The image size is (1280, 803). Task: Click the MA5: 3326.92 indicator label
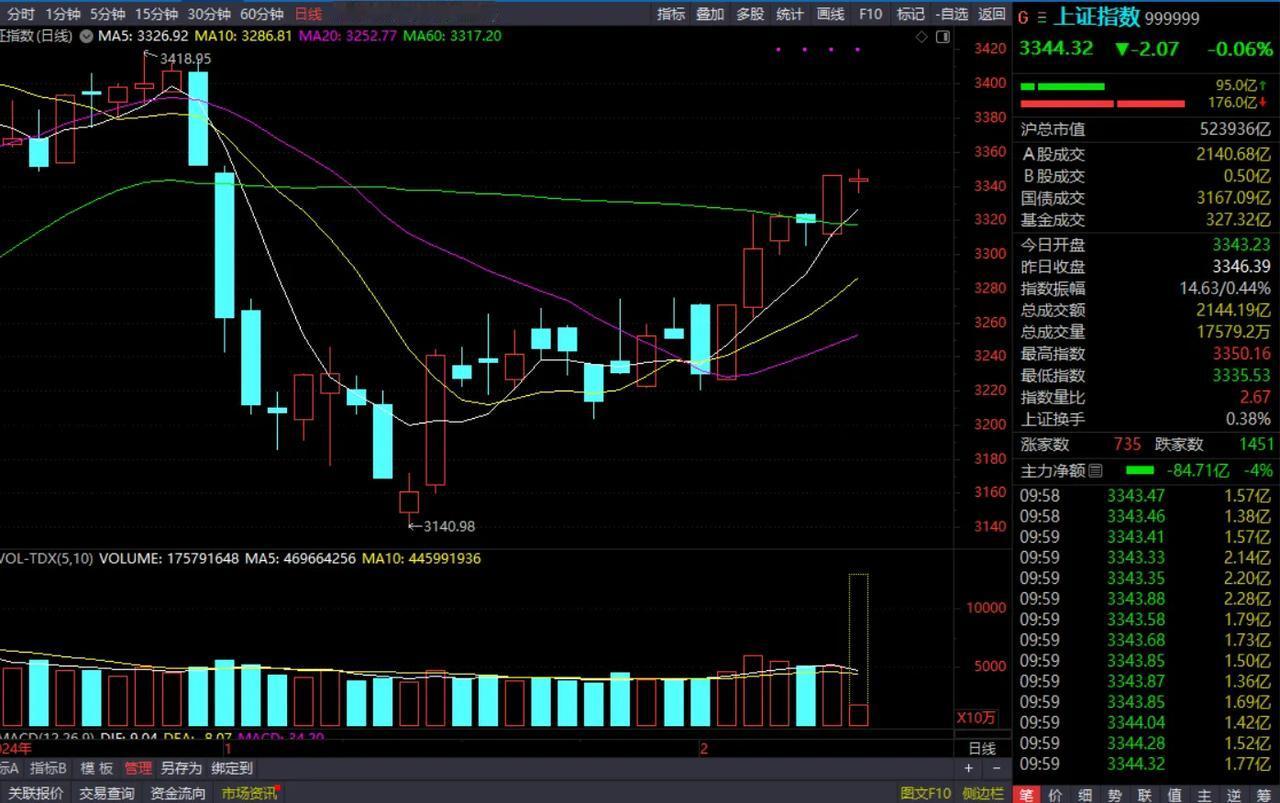(143, 36)
